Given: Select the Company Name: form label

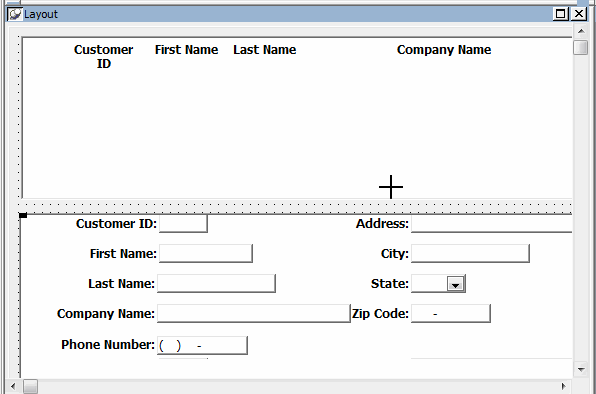Looking at the screenshot, I should (106, 313).
